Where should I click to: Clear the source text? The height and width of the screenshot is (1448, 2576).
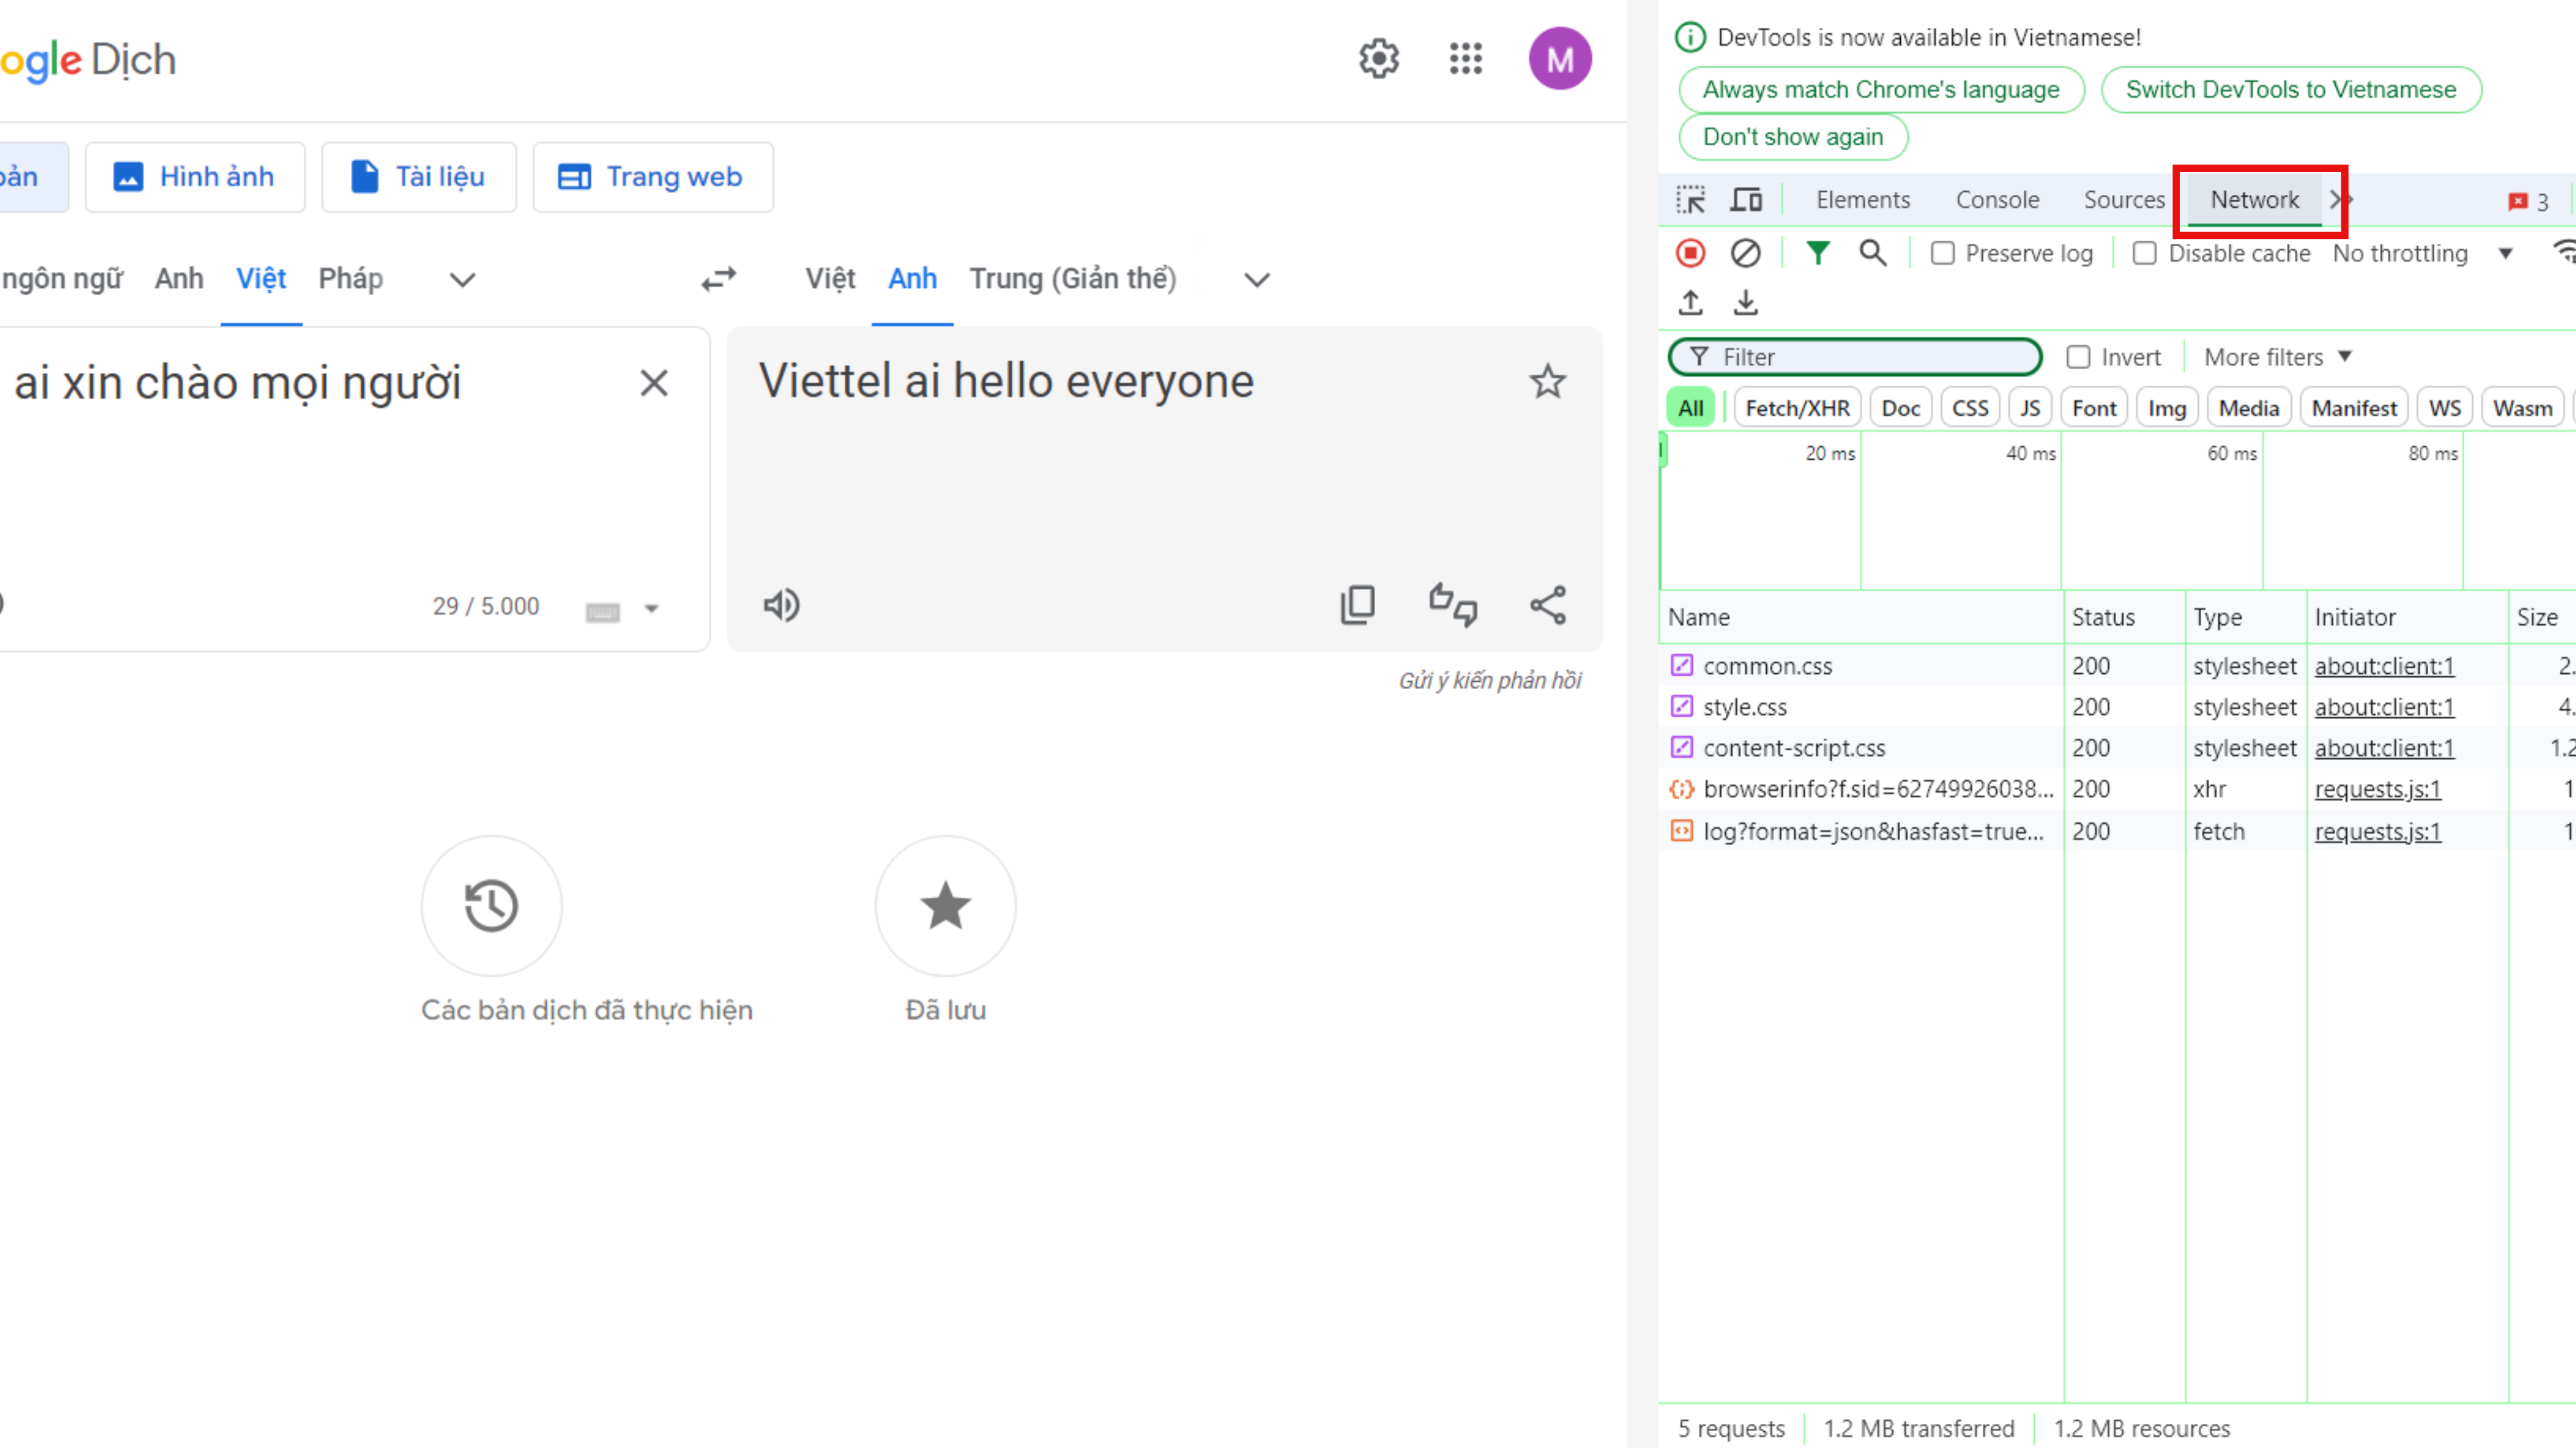pyautogui.click(x=654, y=383)
